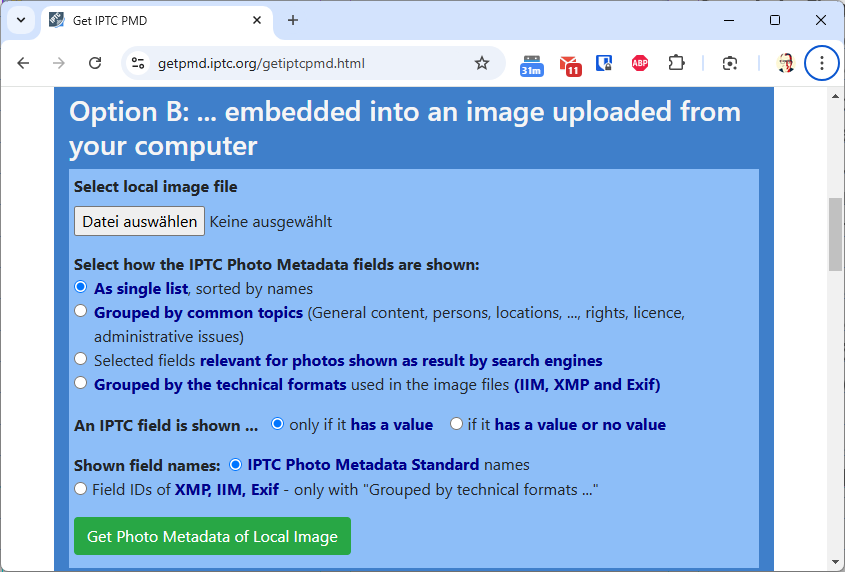Viewport: 845px width, 572px height.
Task: Focus the address bar URL getpmd.iptc.org
Action: point(261,64)
